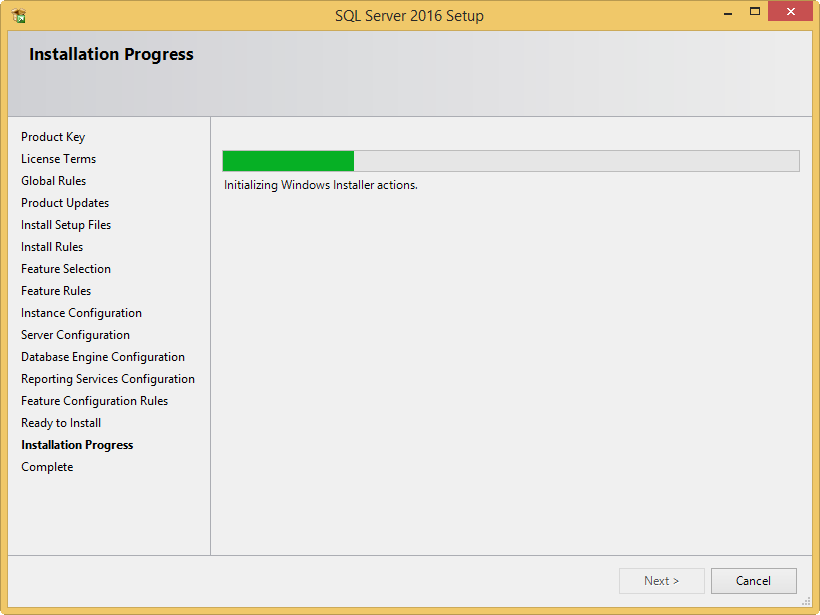
Task: Go to the Product Updates step
Action: (x=65, y=203)
